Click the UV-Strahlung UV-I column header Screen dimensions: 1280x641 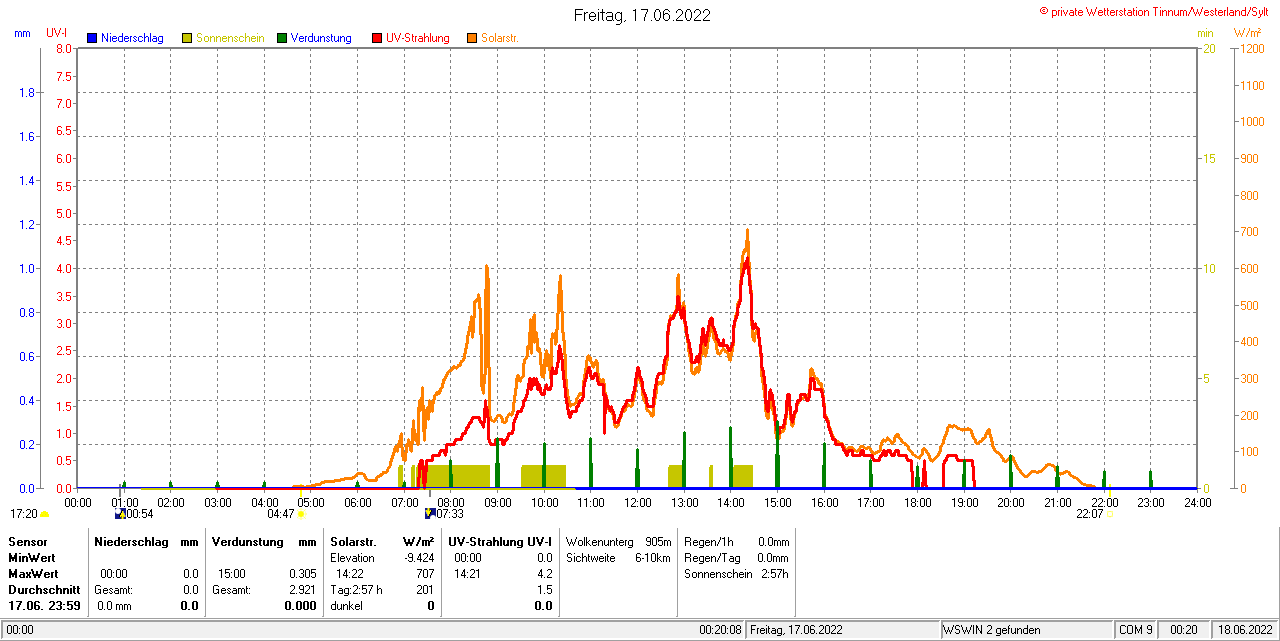tap(500, 541)
